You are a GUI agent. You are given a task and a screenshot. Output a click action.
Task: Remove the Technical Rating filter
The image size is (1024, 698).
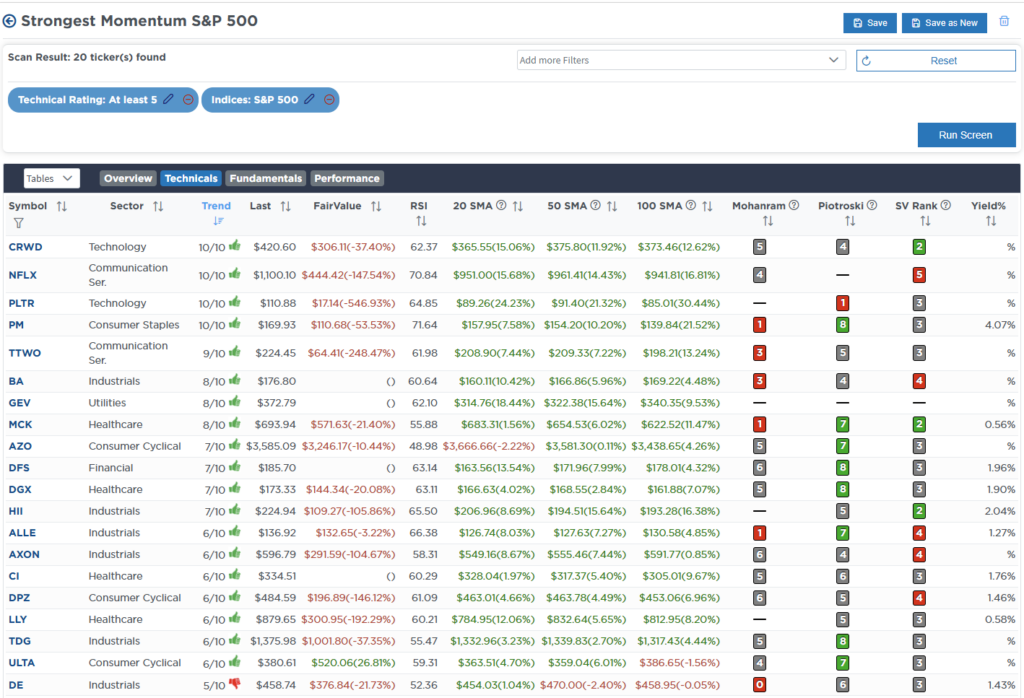tap(188, 100)
